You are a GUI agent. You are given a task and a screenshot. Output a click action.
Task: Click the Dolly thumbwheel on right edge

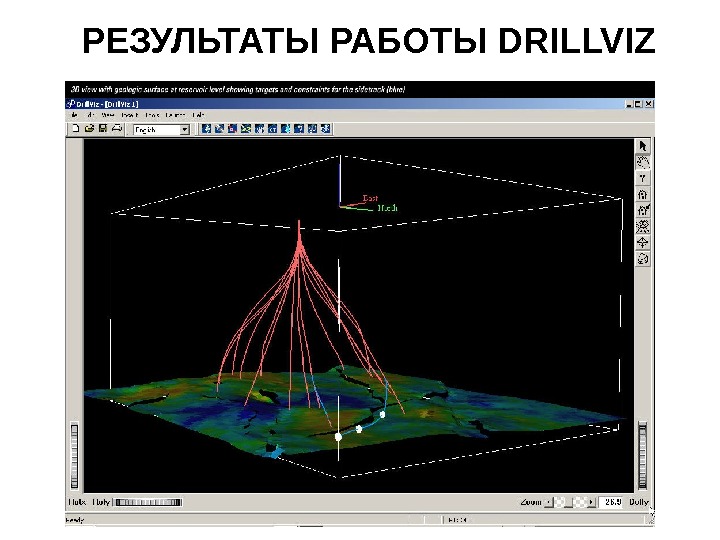(x=643, y=455)
